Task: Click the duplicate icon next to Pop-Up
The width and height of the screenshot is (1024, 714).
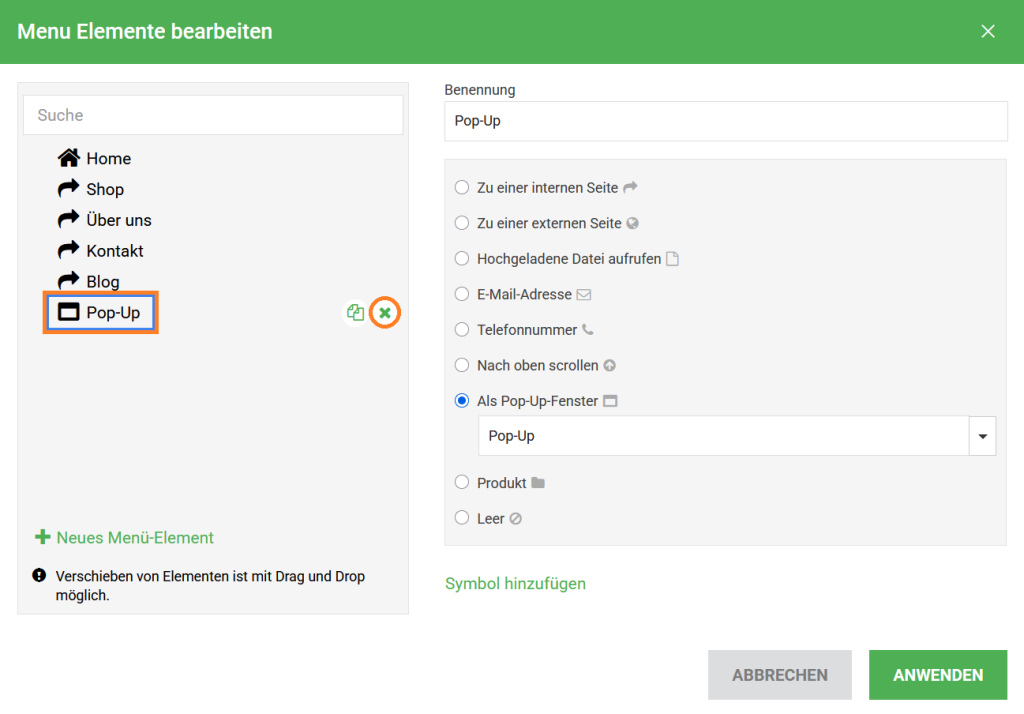Action: 355,313
